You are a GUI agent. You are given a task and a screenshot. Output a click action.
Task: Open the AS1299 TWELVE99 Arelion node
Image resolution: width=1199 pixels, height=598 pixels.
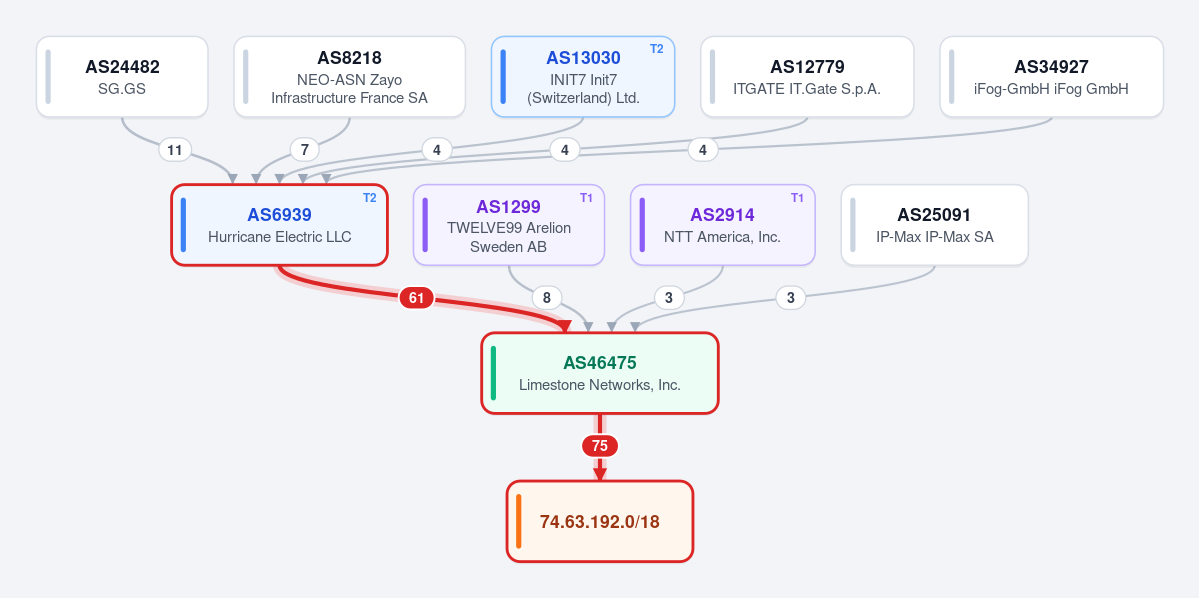point(509,225)
